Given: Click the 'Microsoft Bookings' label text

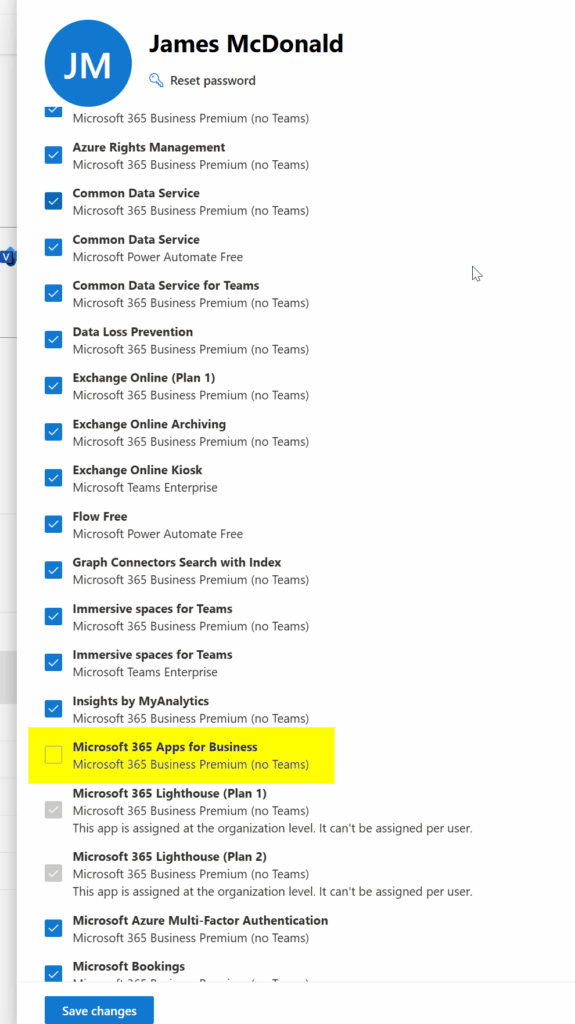Looking at the screenshot, I should [129, 966].
